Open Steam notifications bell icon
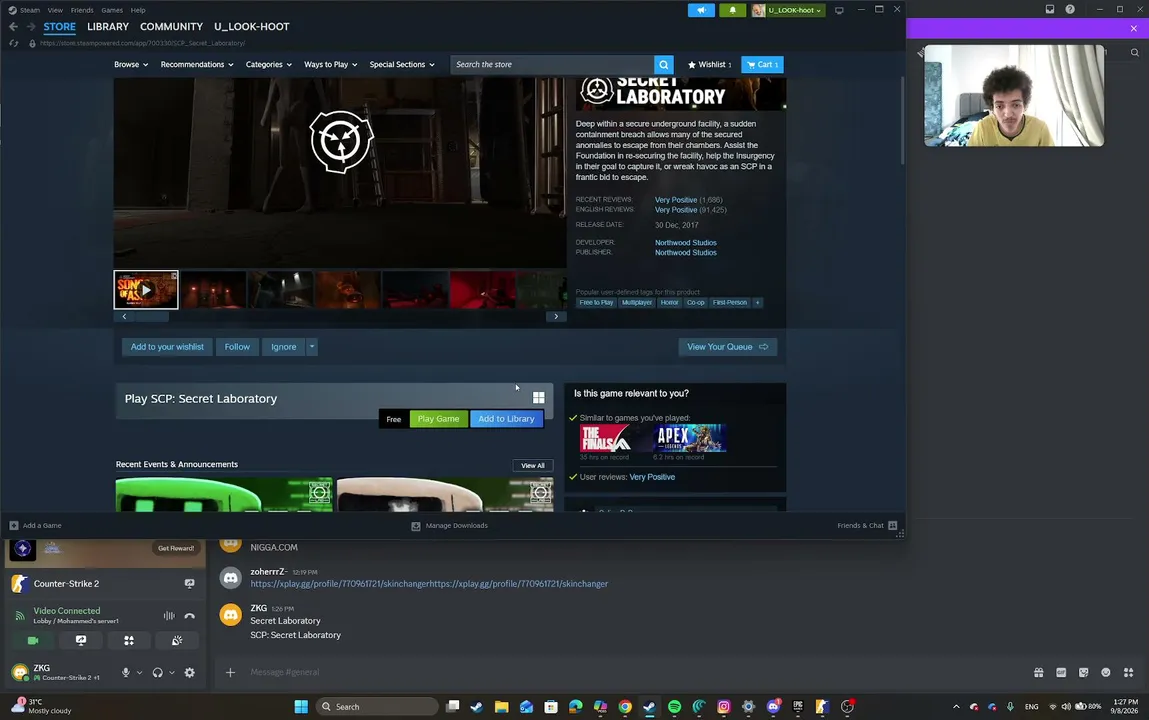This screenshot has width=1149, height=720. click(x=732, y=10)
